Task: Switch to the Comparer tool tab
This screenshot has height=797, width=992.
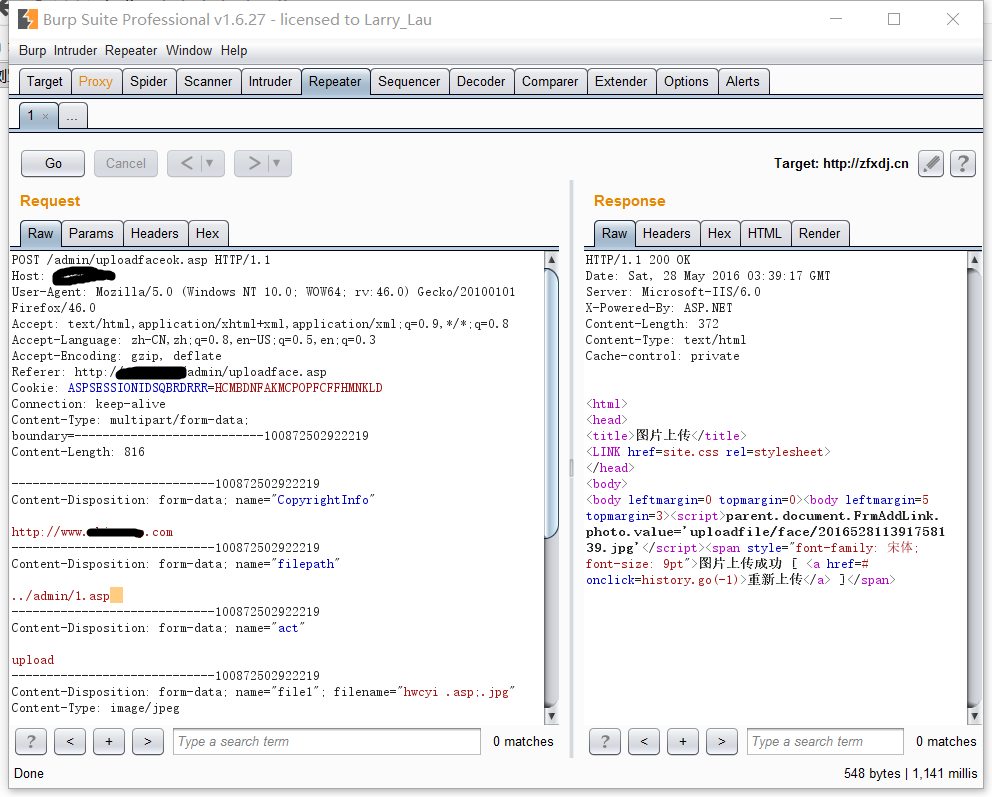Action: [550, 82]
